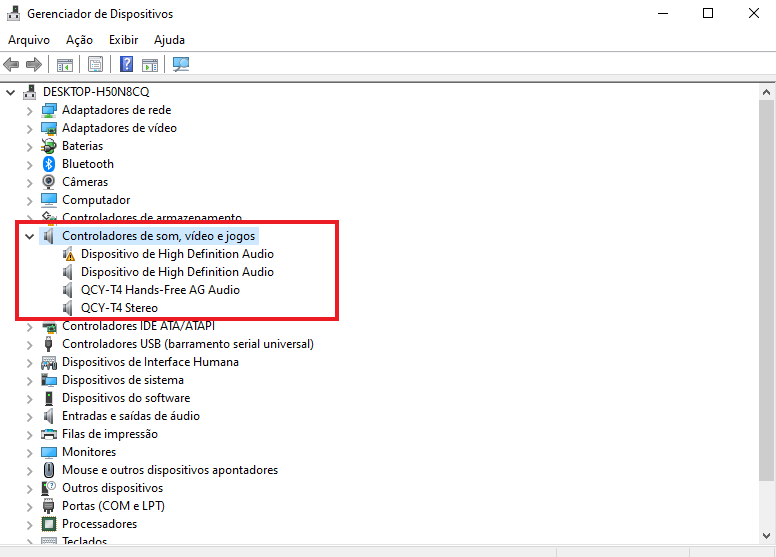Open the Ação menu
776x557 pixels.
(80, 40)
